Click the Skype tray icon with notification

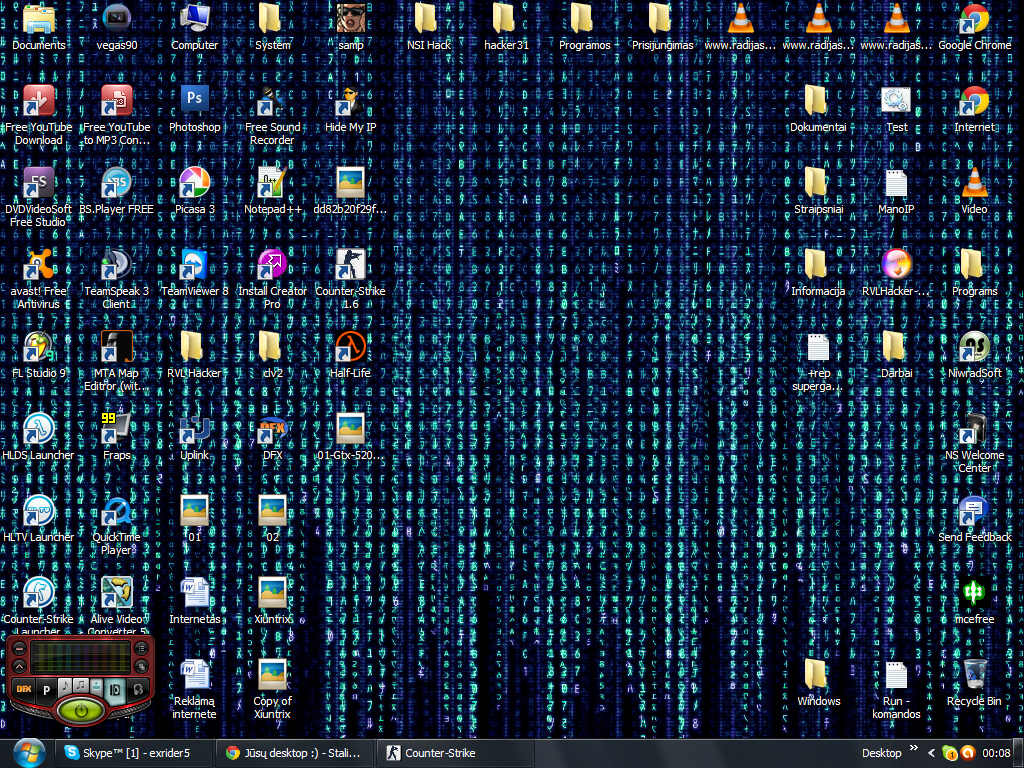coord(950,753)
